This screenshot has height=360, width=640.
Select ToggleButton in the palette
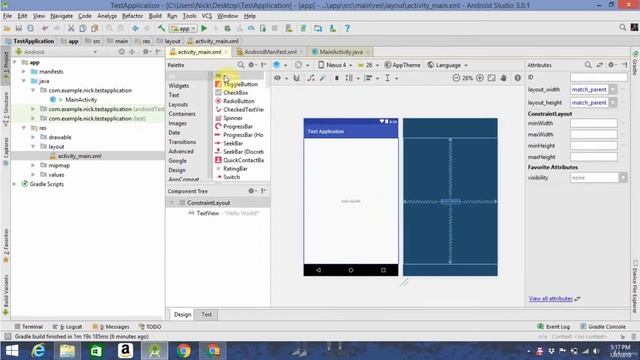click(x=240, y=84)
